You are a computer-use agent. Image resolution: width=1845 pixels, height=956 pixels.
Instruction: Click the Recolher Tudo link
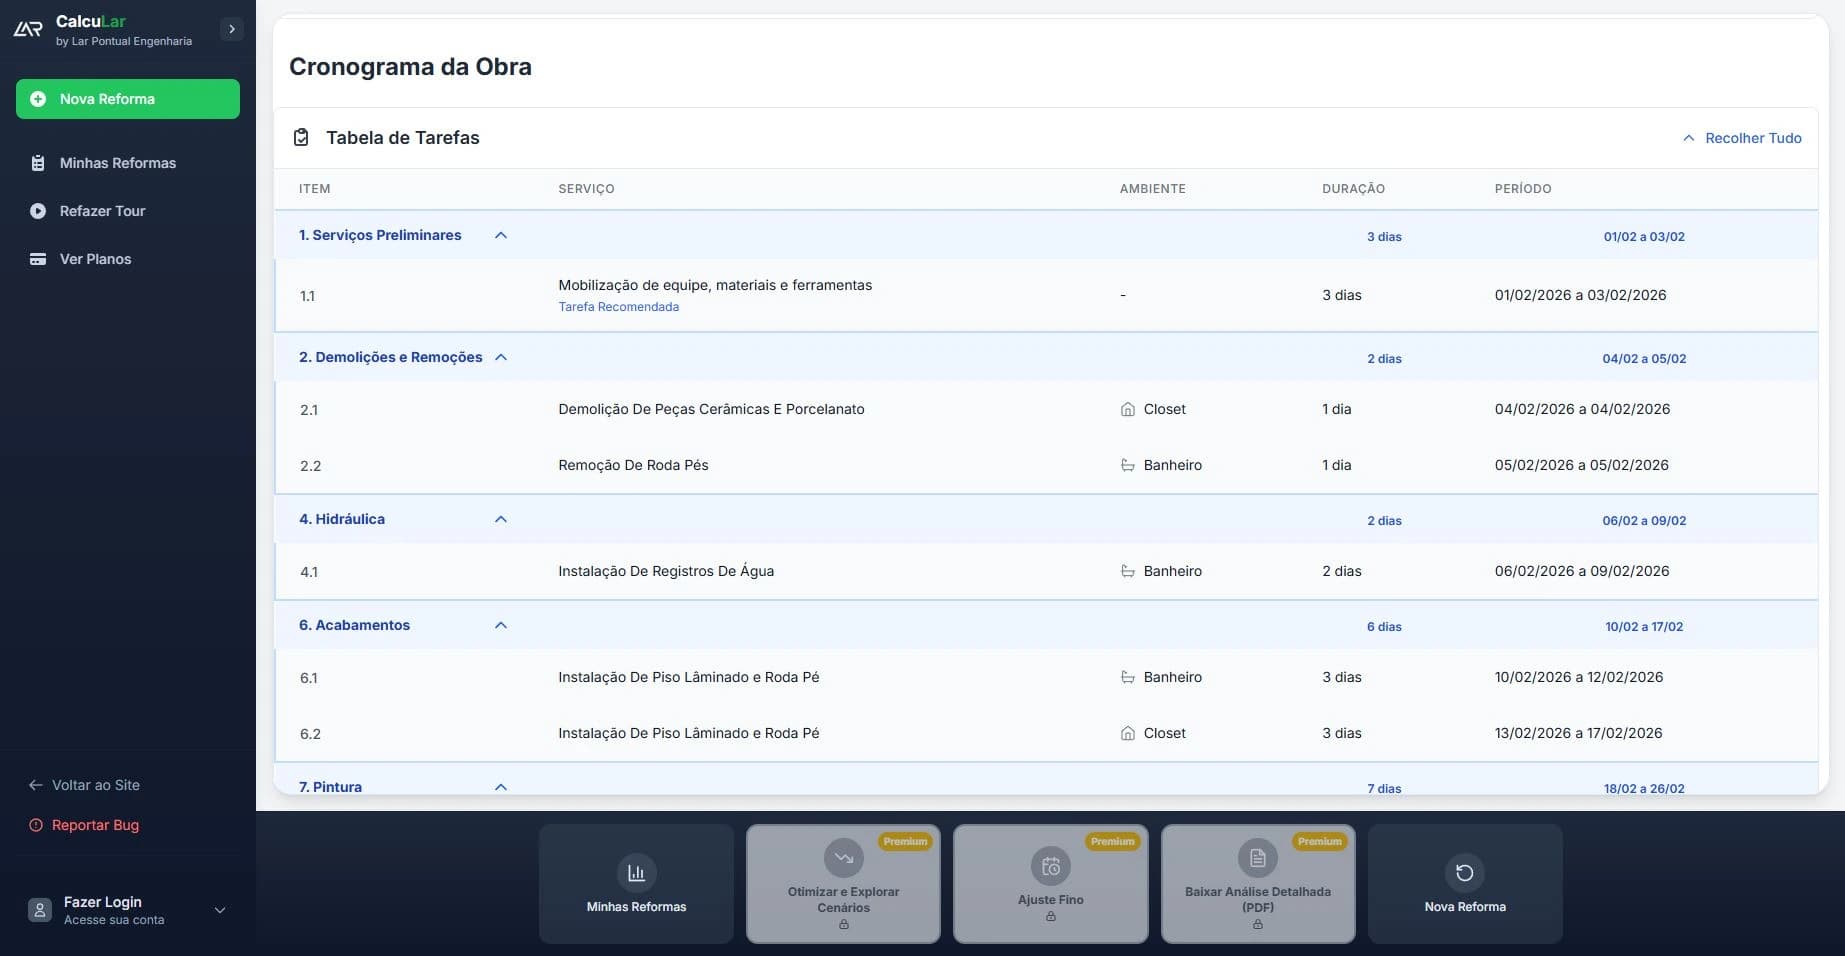[1742, 138]
